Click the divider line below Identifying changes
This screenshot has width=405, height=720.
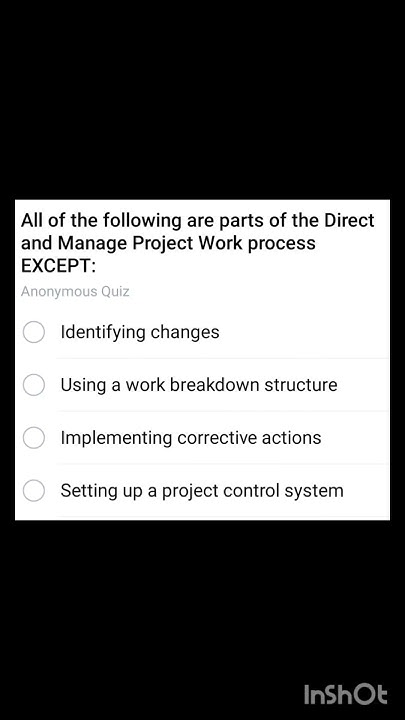coord(223,358)
